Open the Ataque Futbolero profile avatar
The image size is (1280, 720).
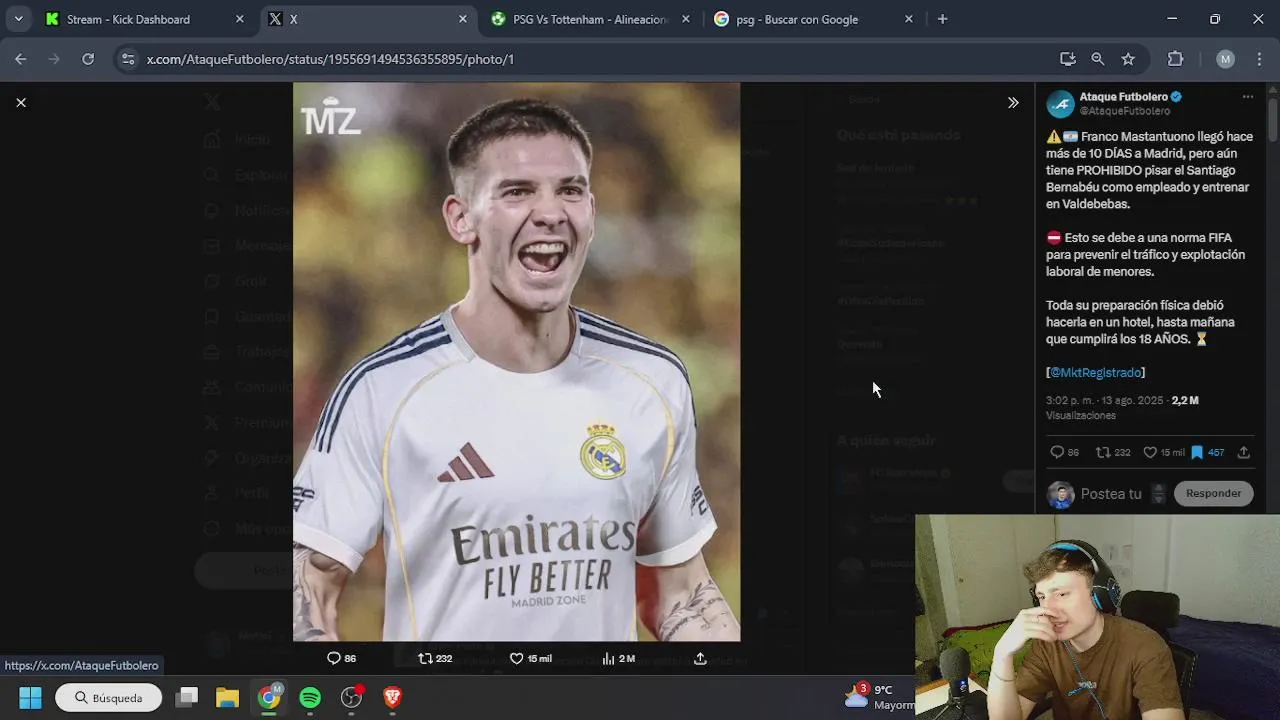[1060, 104]
